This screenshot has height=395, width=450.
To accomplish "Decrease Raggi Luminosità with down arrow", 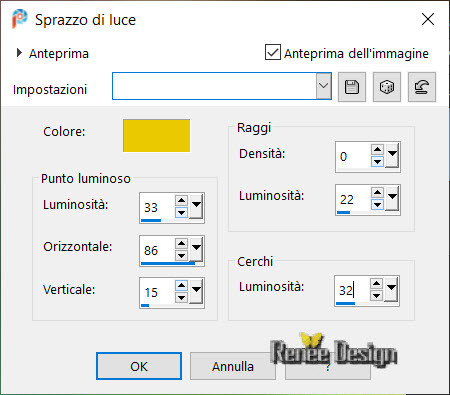I will click(x=377, y=204).
